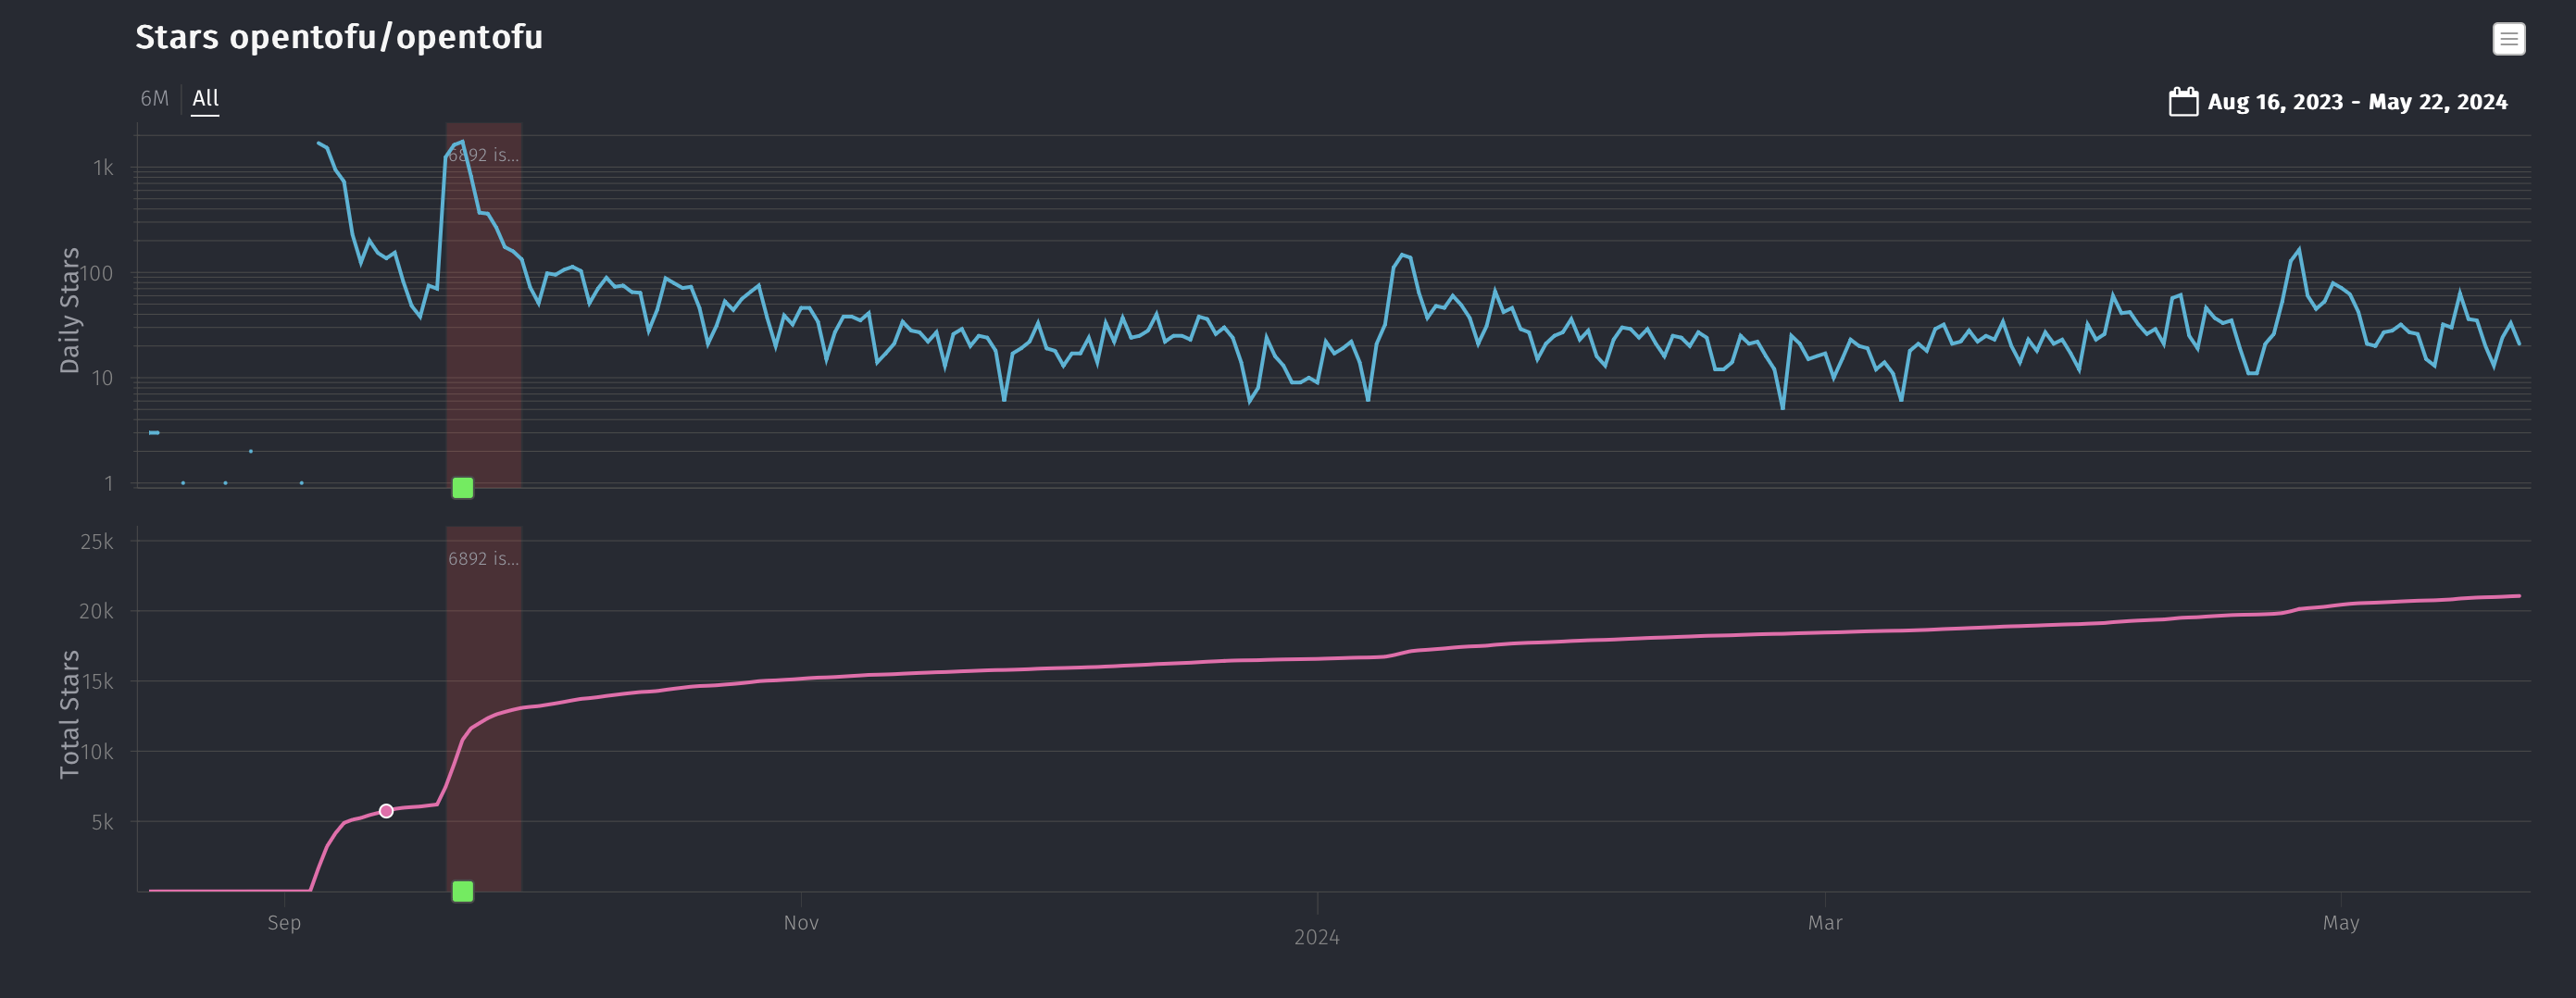Click the '6892 is...' annotation in Daily Stars chart
The height and width of the screenshot is (998, 2576).
pos(483,155)
